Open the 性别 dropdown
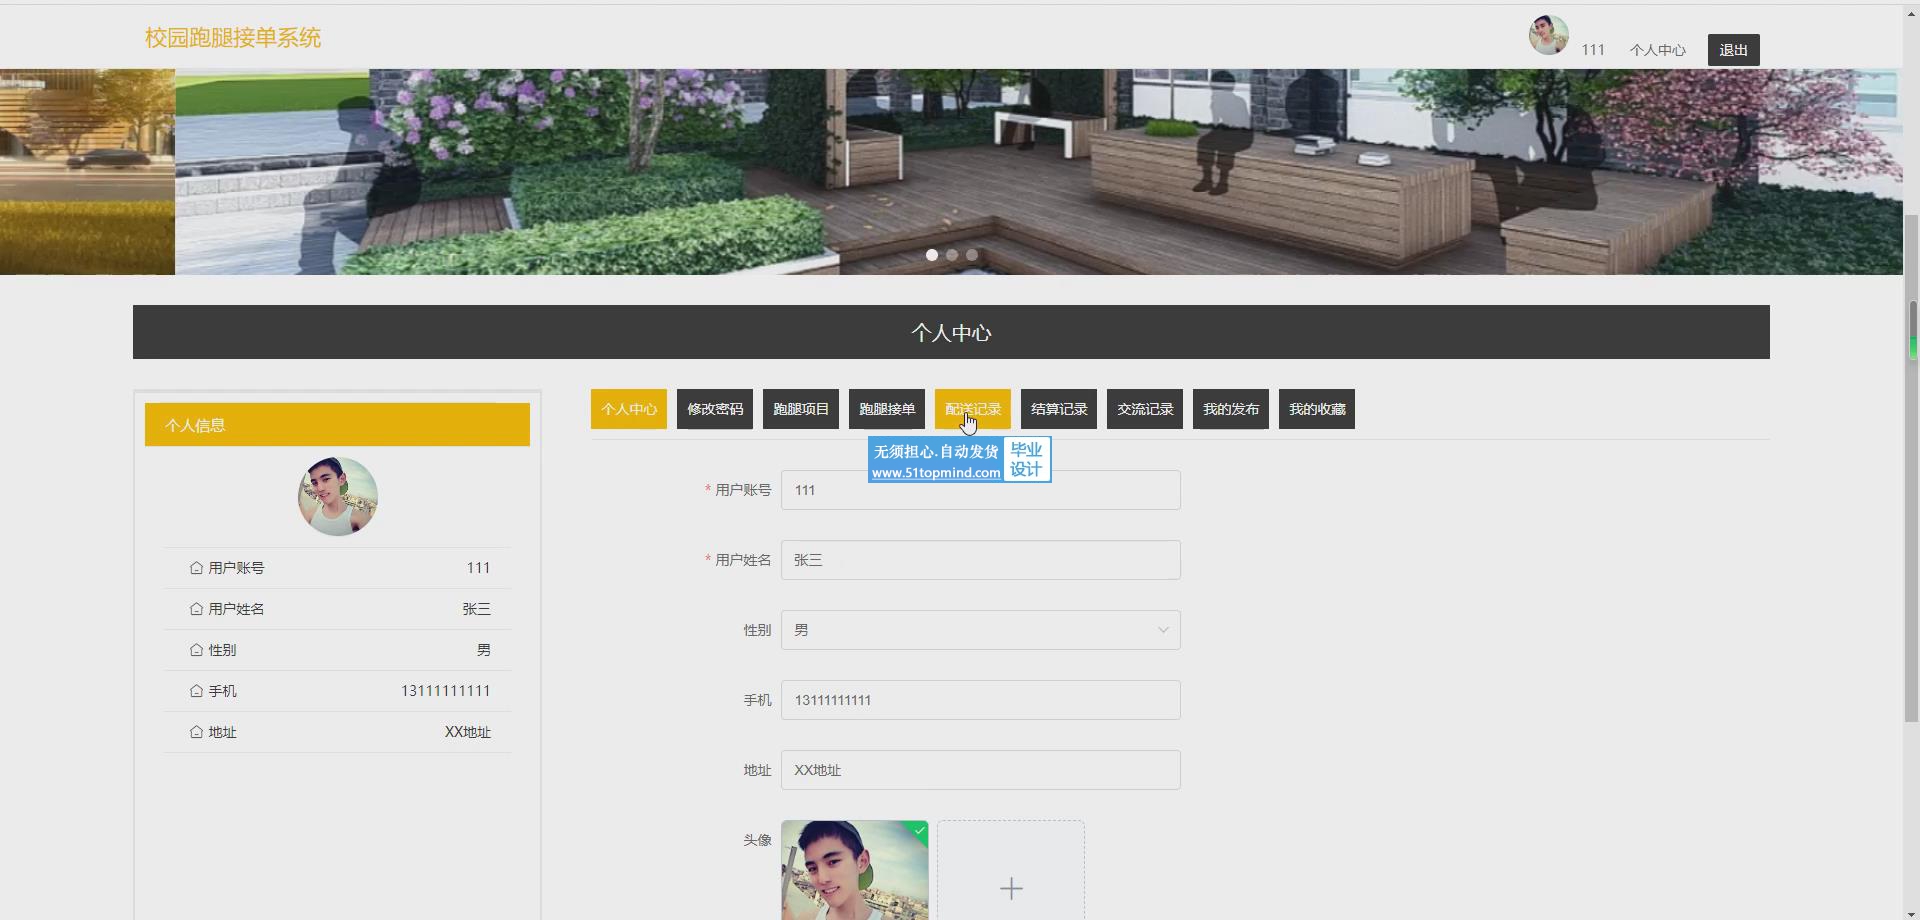This screenshot has width=1920, height=920. pyautogui.click(x=980, y=630)
